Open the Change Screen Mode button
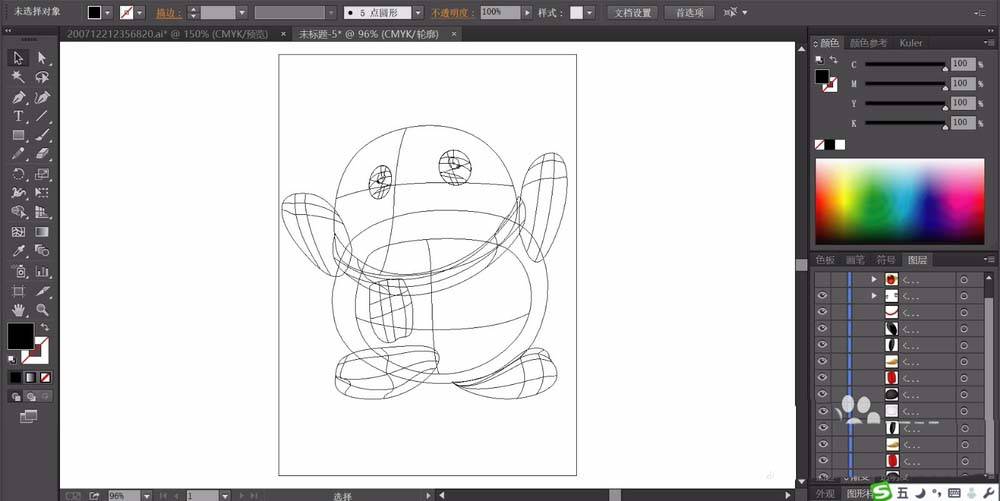Screen dimensions: 1000x501 pos(28,417)
